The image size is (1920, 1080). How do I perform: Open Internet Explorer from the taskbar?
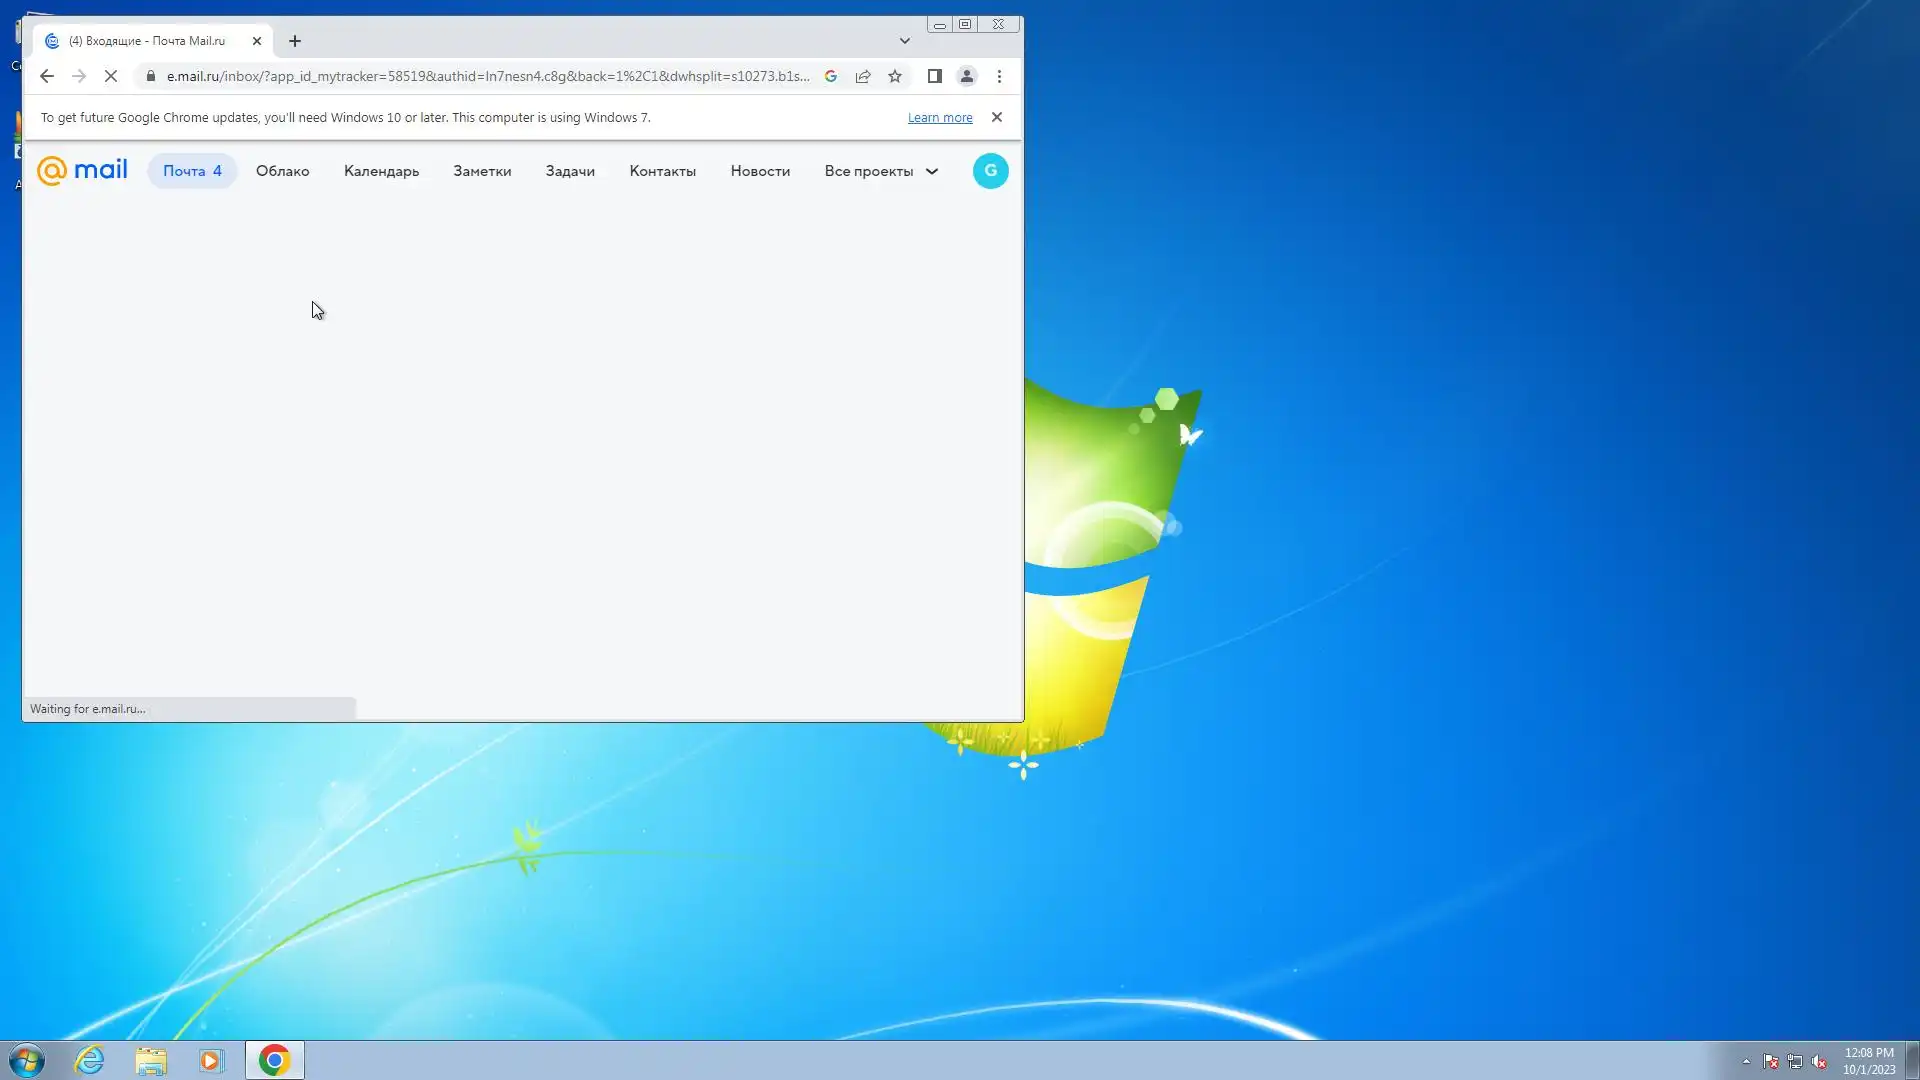(x=90, y=1060)
